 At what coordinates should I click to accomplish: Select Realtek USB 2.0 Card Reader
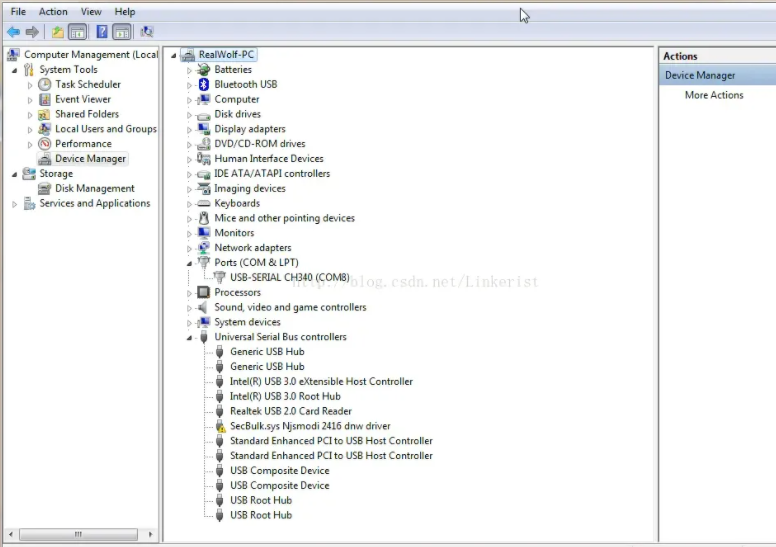[x=291, y=411]
